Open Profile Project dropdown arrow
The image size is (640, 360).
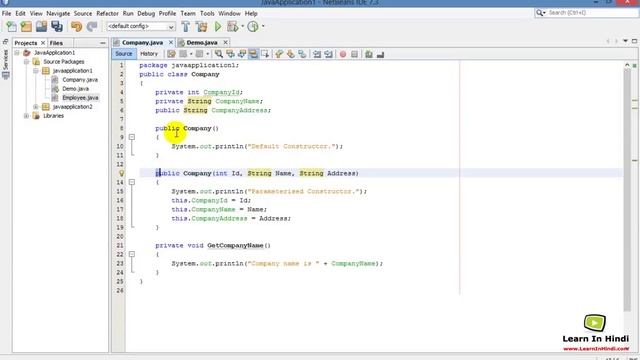point(263,27)
